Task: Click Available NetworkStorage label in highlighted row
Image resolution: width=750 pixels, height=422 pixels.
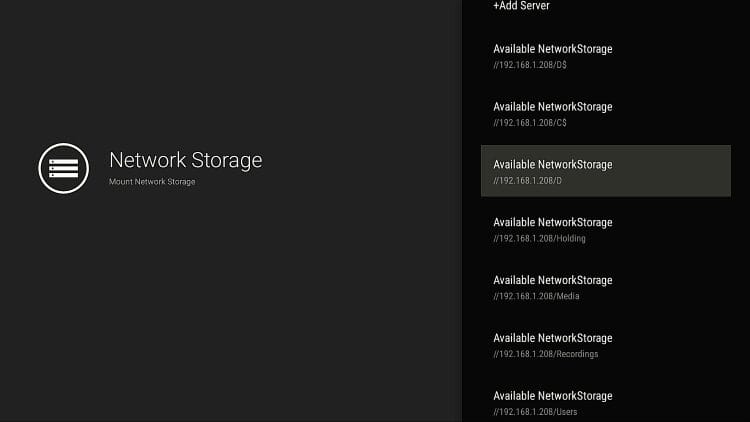Action: pyautogui.click(x=552, y=165)
